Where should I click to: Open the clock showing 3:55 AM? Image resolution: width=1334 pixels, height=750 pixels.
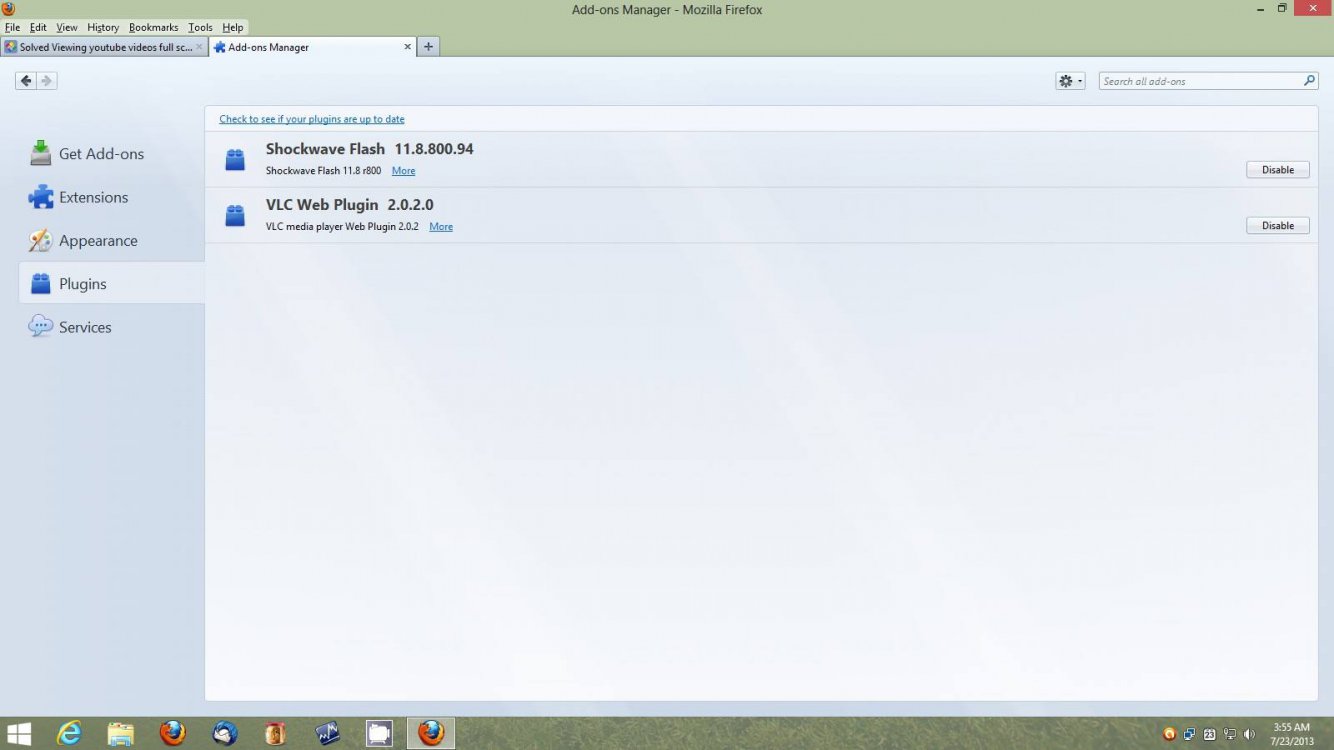[1292, 734]
